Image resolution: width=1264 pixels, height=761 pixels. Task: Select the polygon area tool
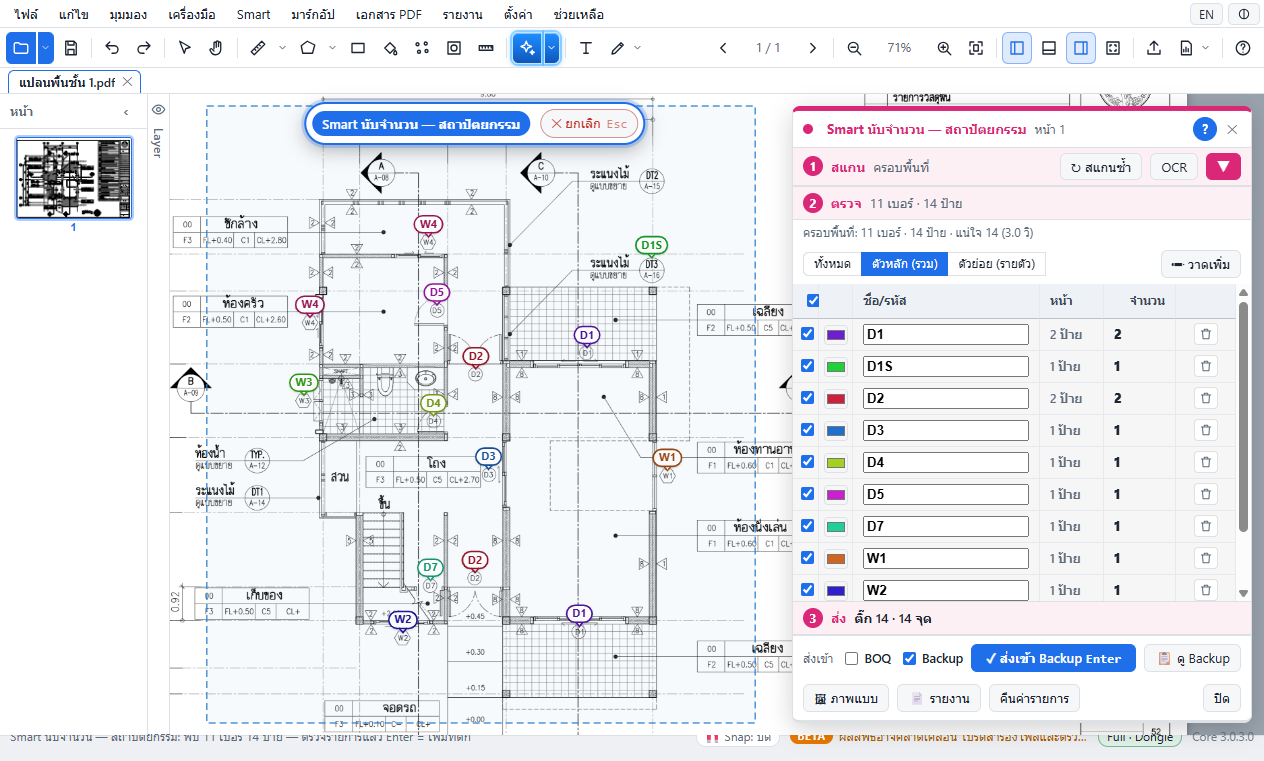pos(308,48)
